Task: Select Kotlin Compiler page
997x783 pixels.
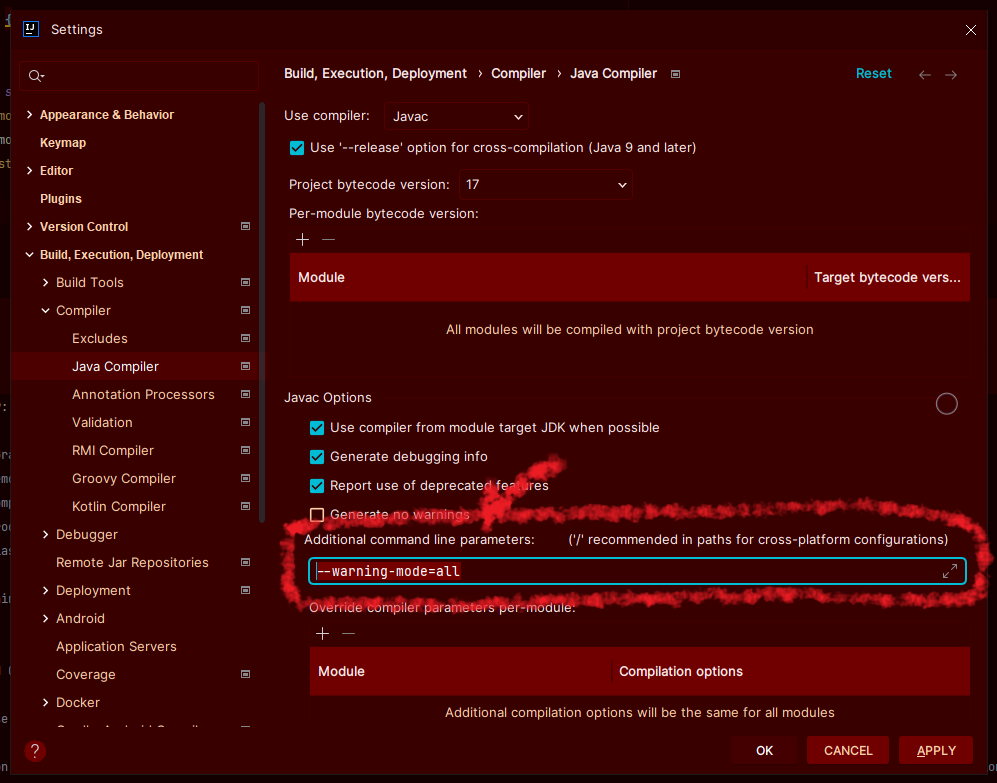Action: (x=119, y=506)
